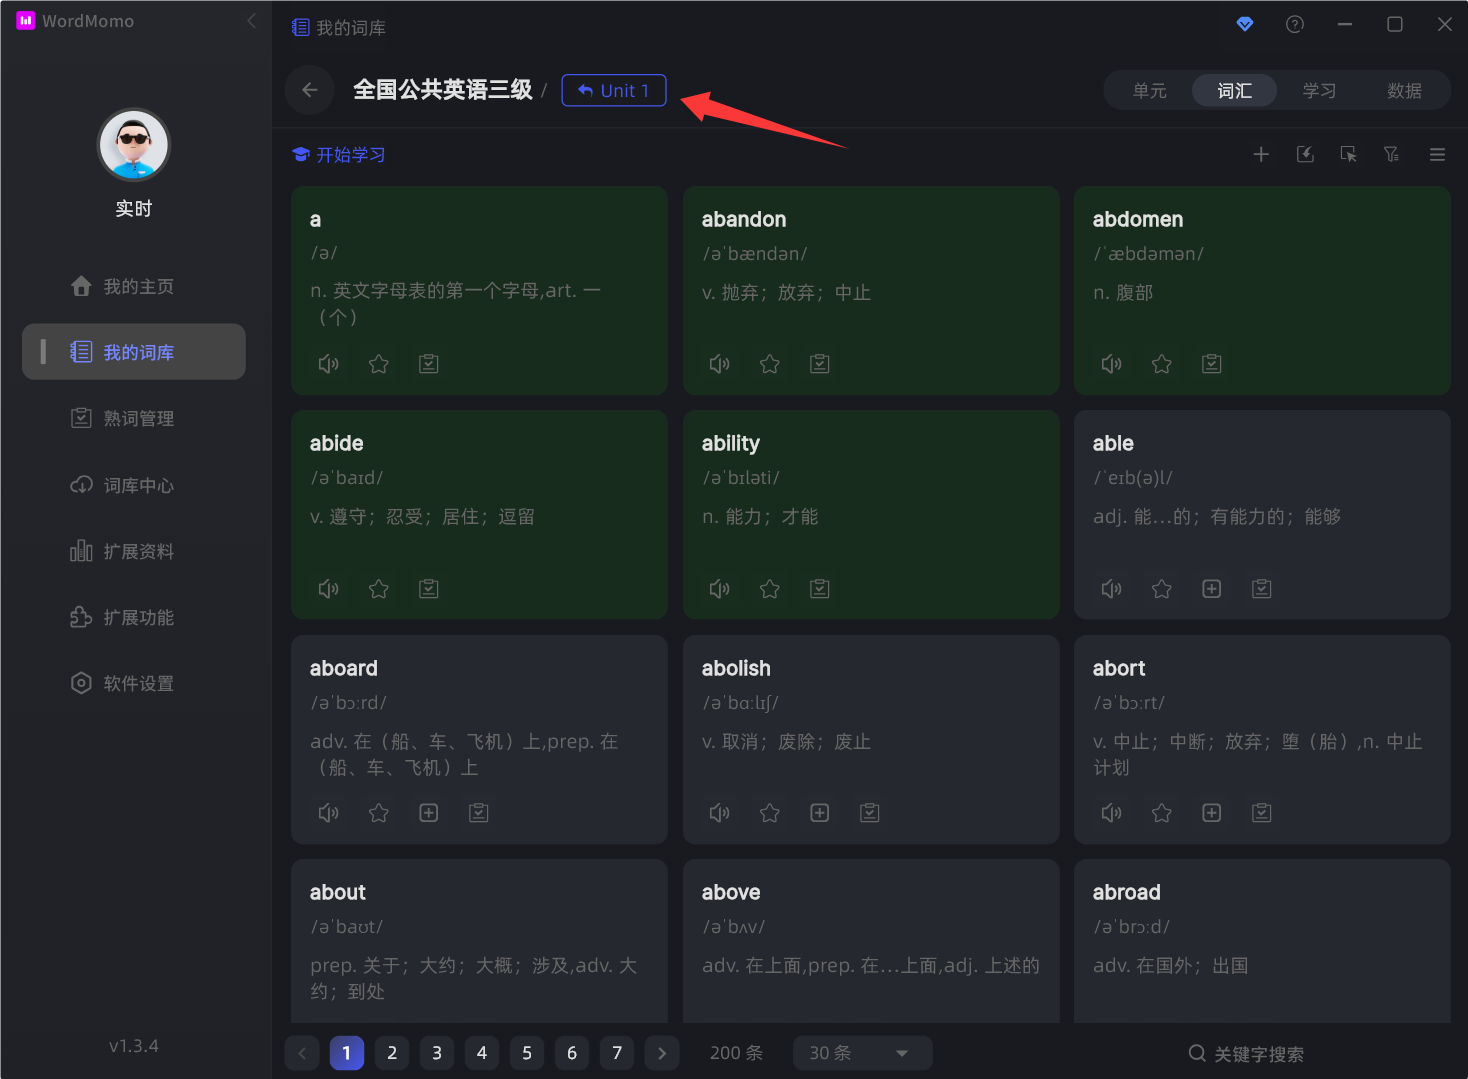Click clipboard-check icon on abort card
The image size is (1468, 1079).
pyautogui.click(x=1262, y=813)
